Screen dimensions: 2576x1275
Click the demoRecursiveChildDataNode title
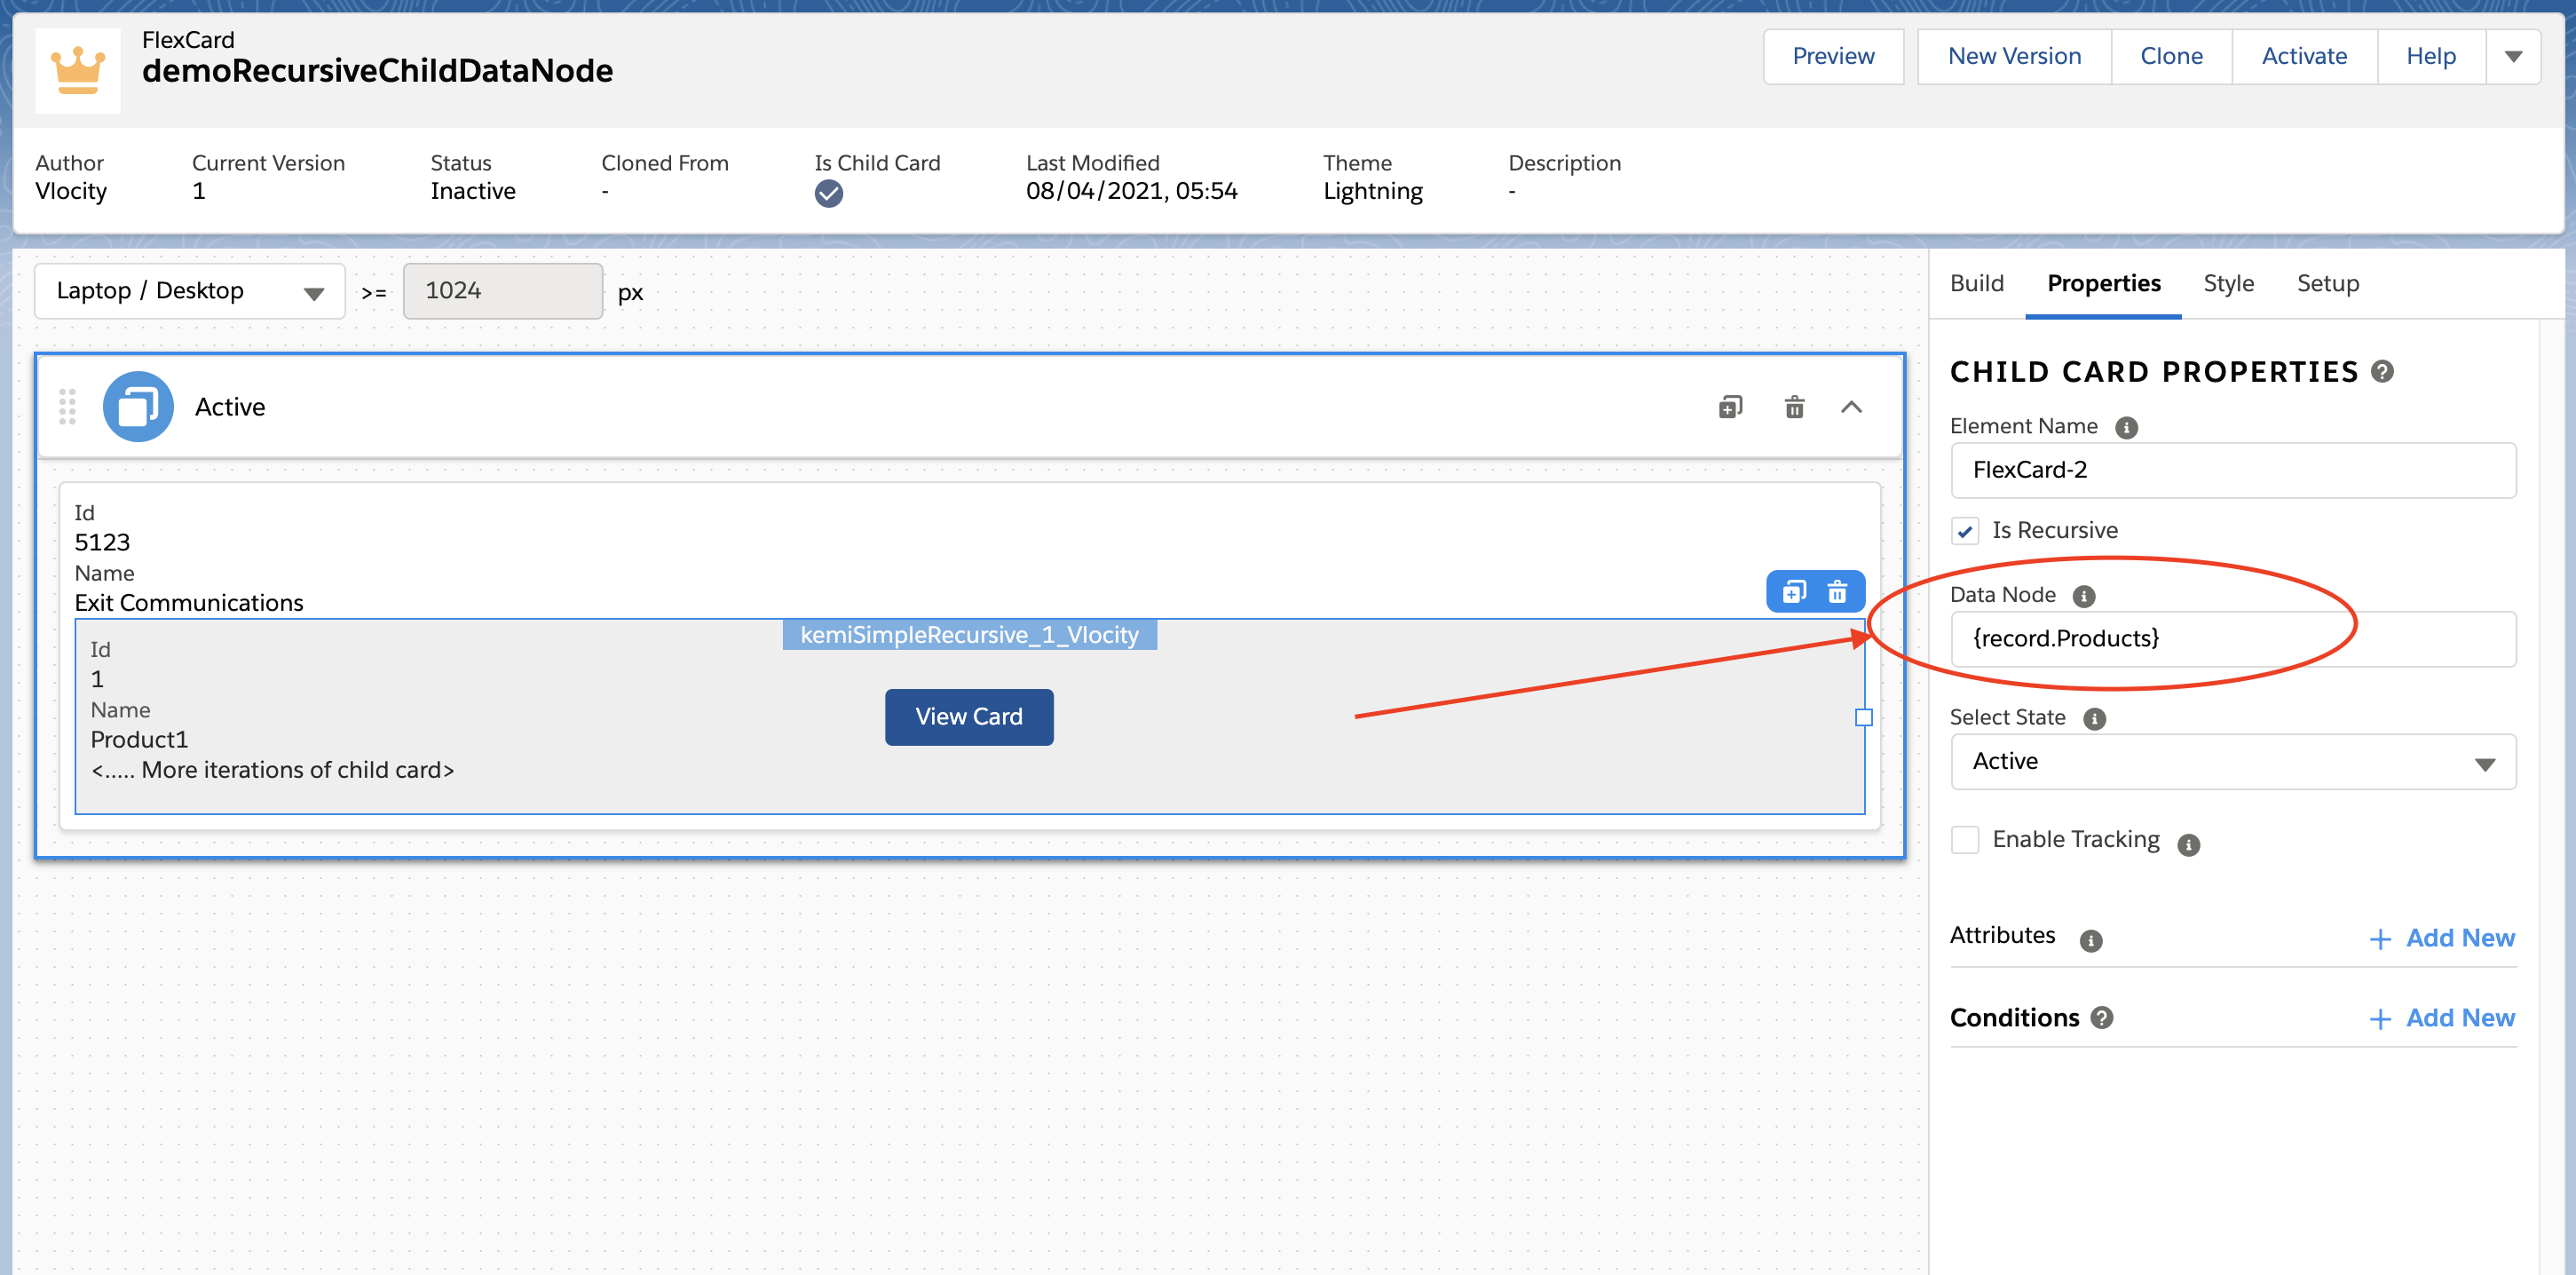[377, 71]
